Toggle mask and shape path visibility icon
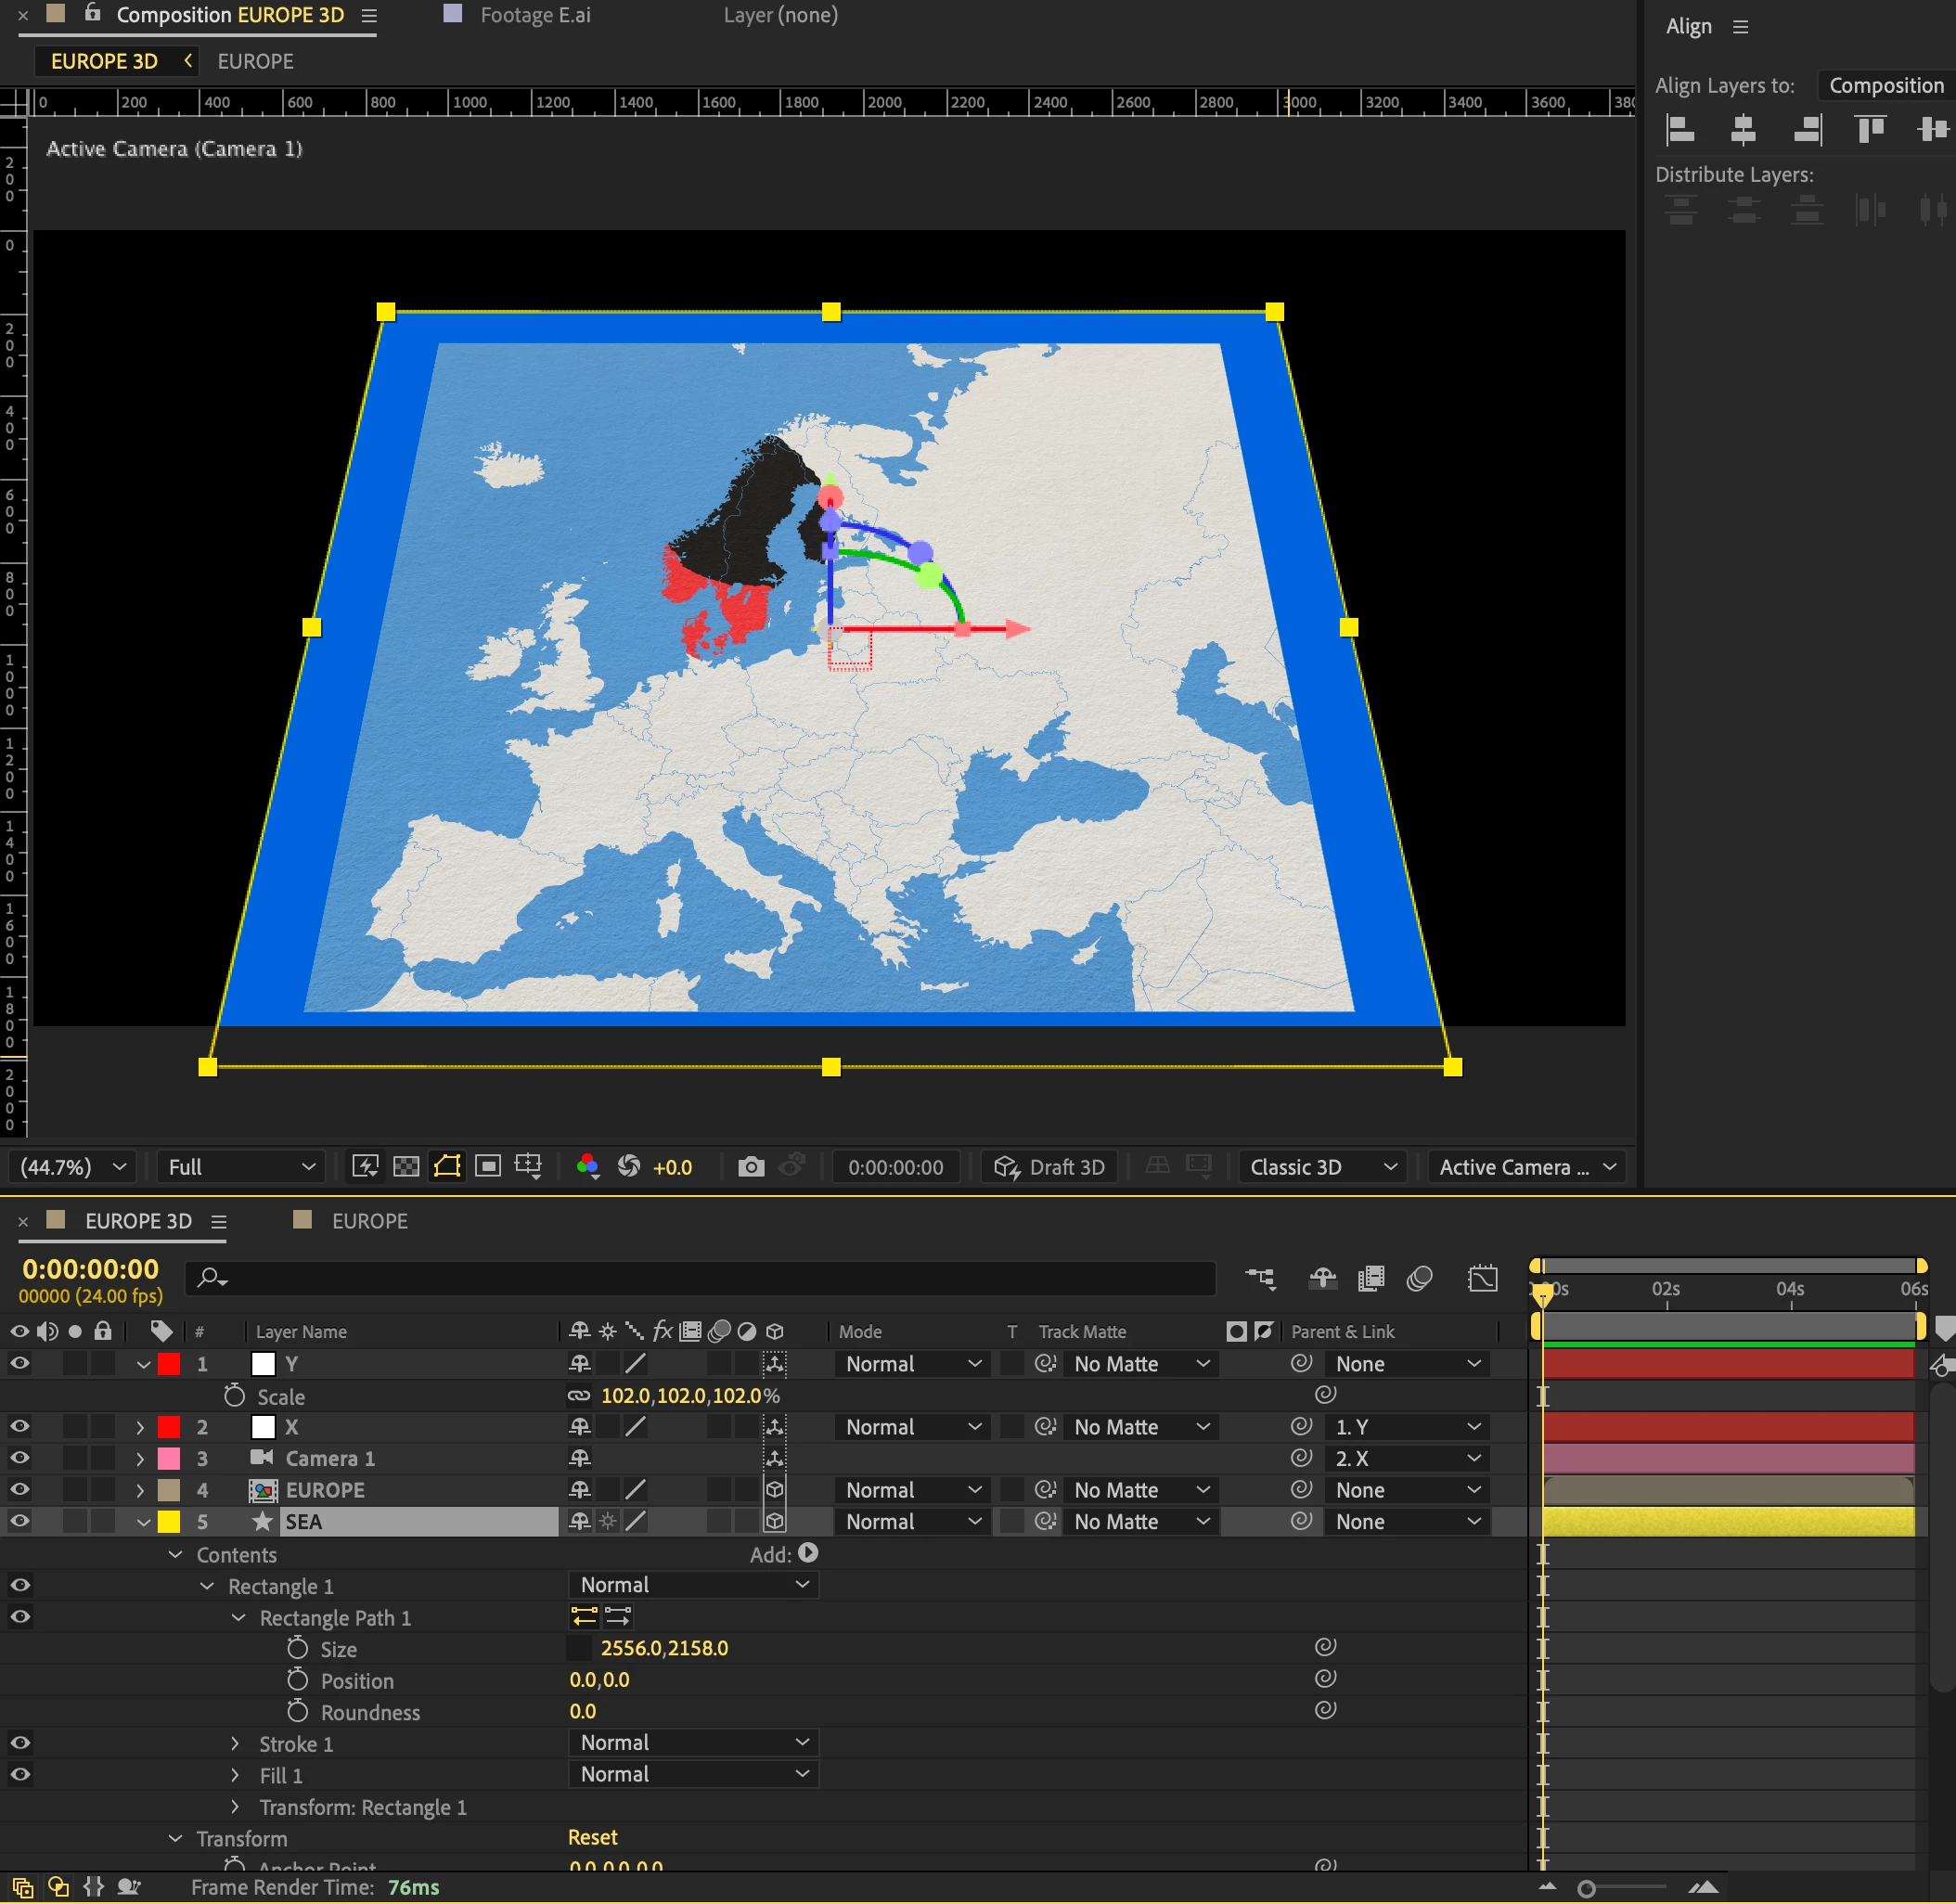 (x=447, y=1166)
